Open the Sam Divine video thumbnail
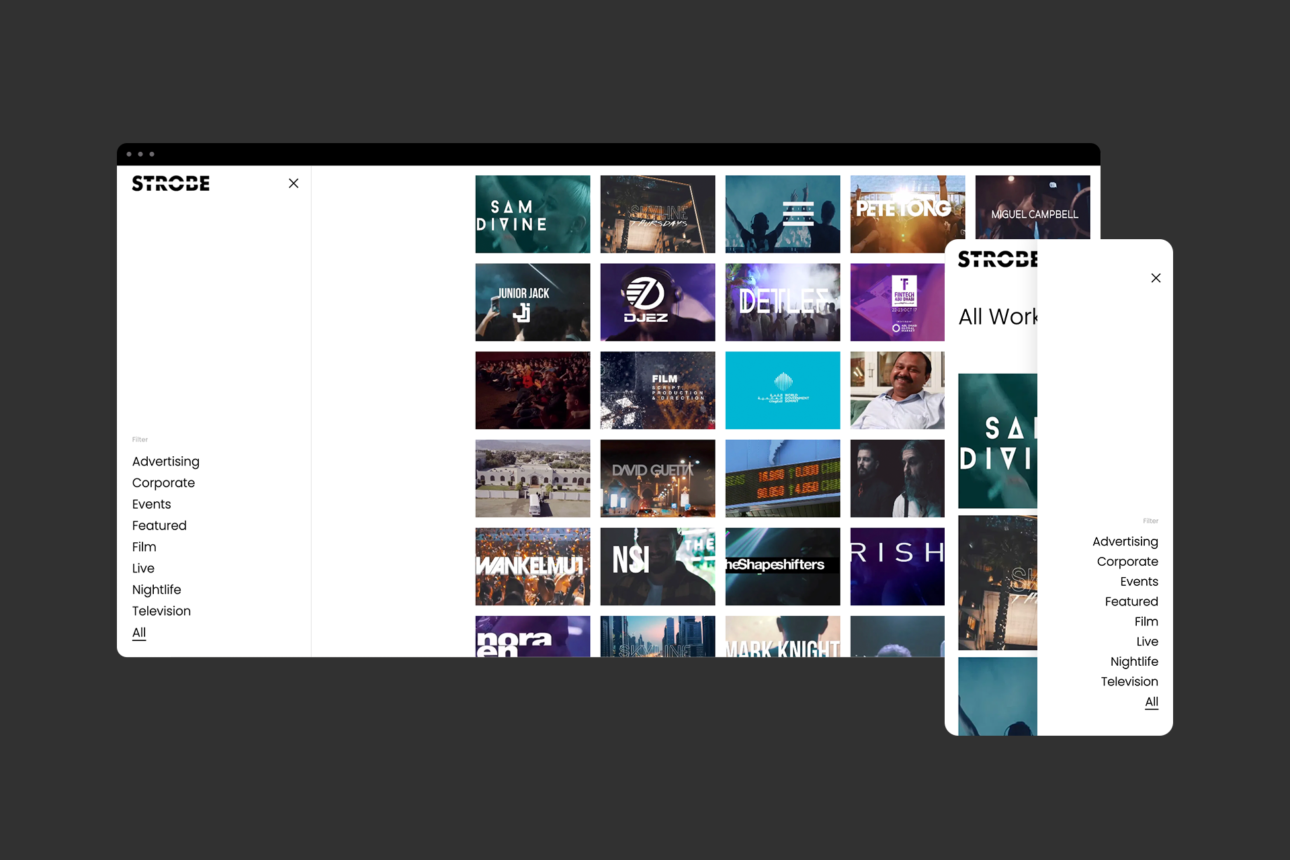This screenshot has height=860, width=1290. pyautogui.click(x=532, y=213)
